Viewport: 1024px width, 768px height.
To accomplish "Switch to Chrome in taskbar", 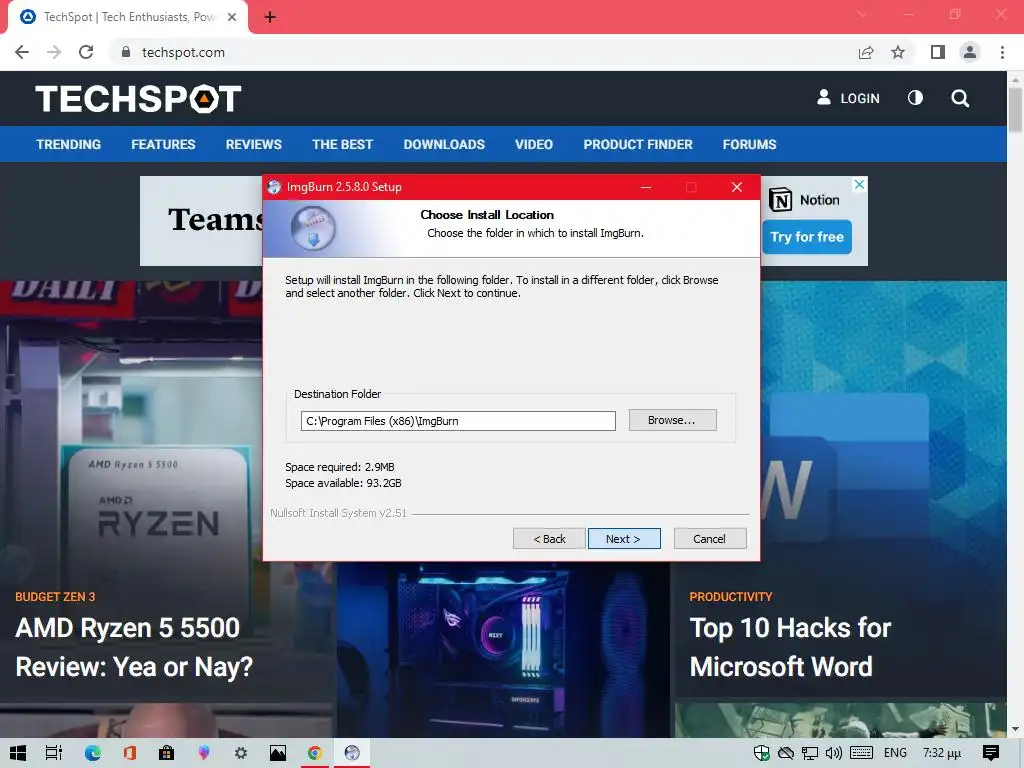I will pyautogui.click(x=315, y=753).
